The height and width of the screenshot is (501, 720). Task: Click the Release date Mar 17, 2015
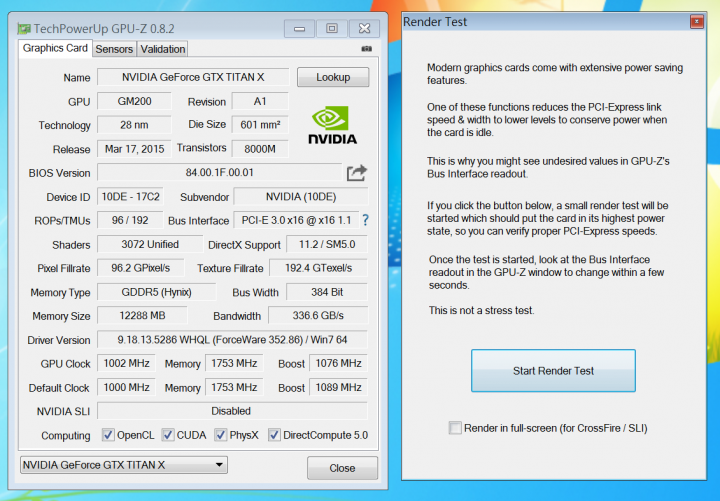[x=135, y=149]
